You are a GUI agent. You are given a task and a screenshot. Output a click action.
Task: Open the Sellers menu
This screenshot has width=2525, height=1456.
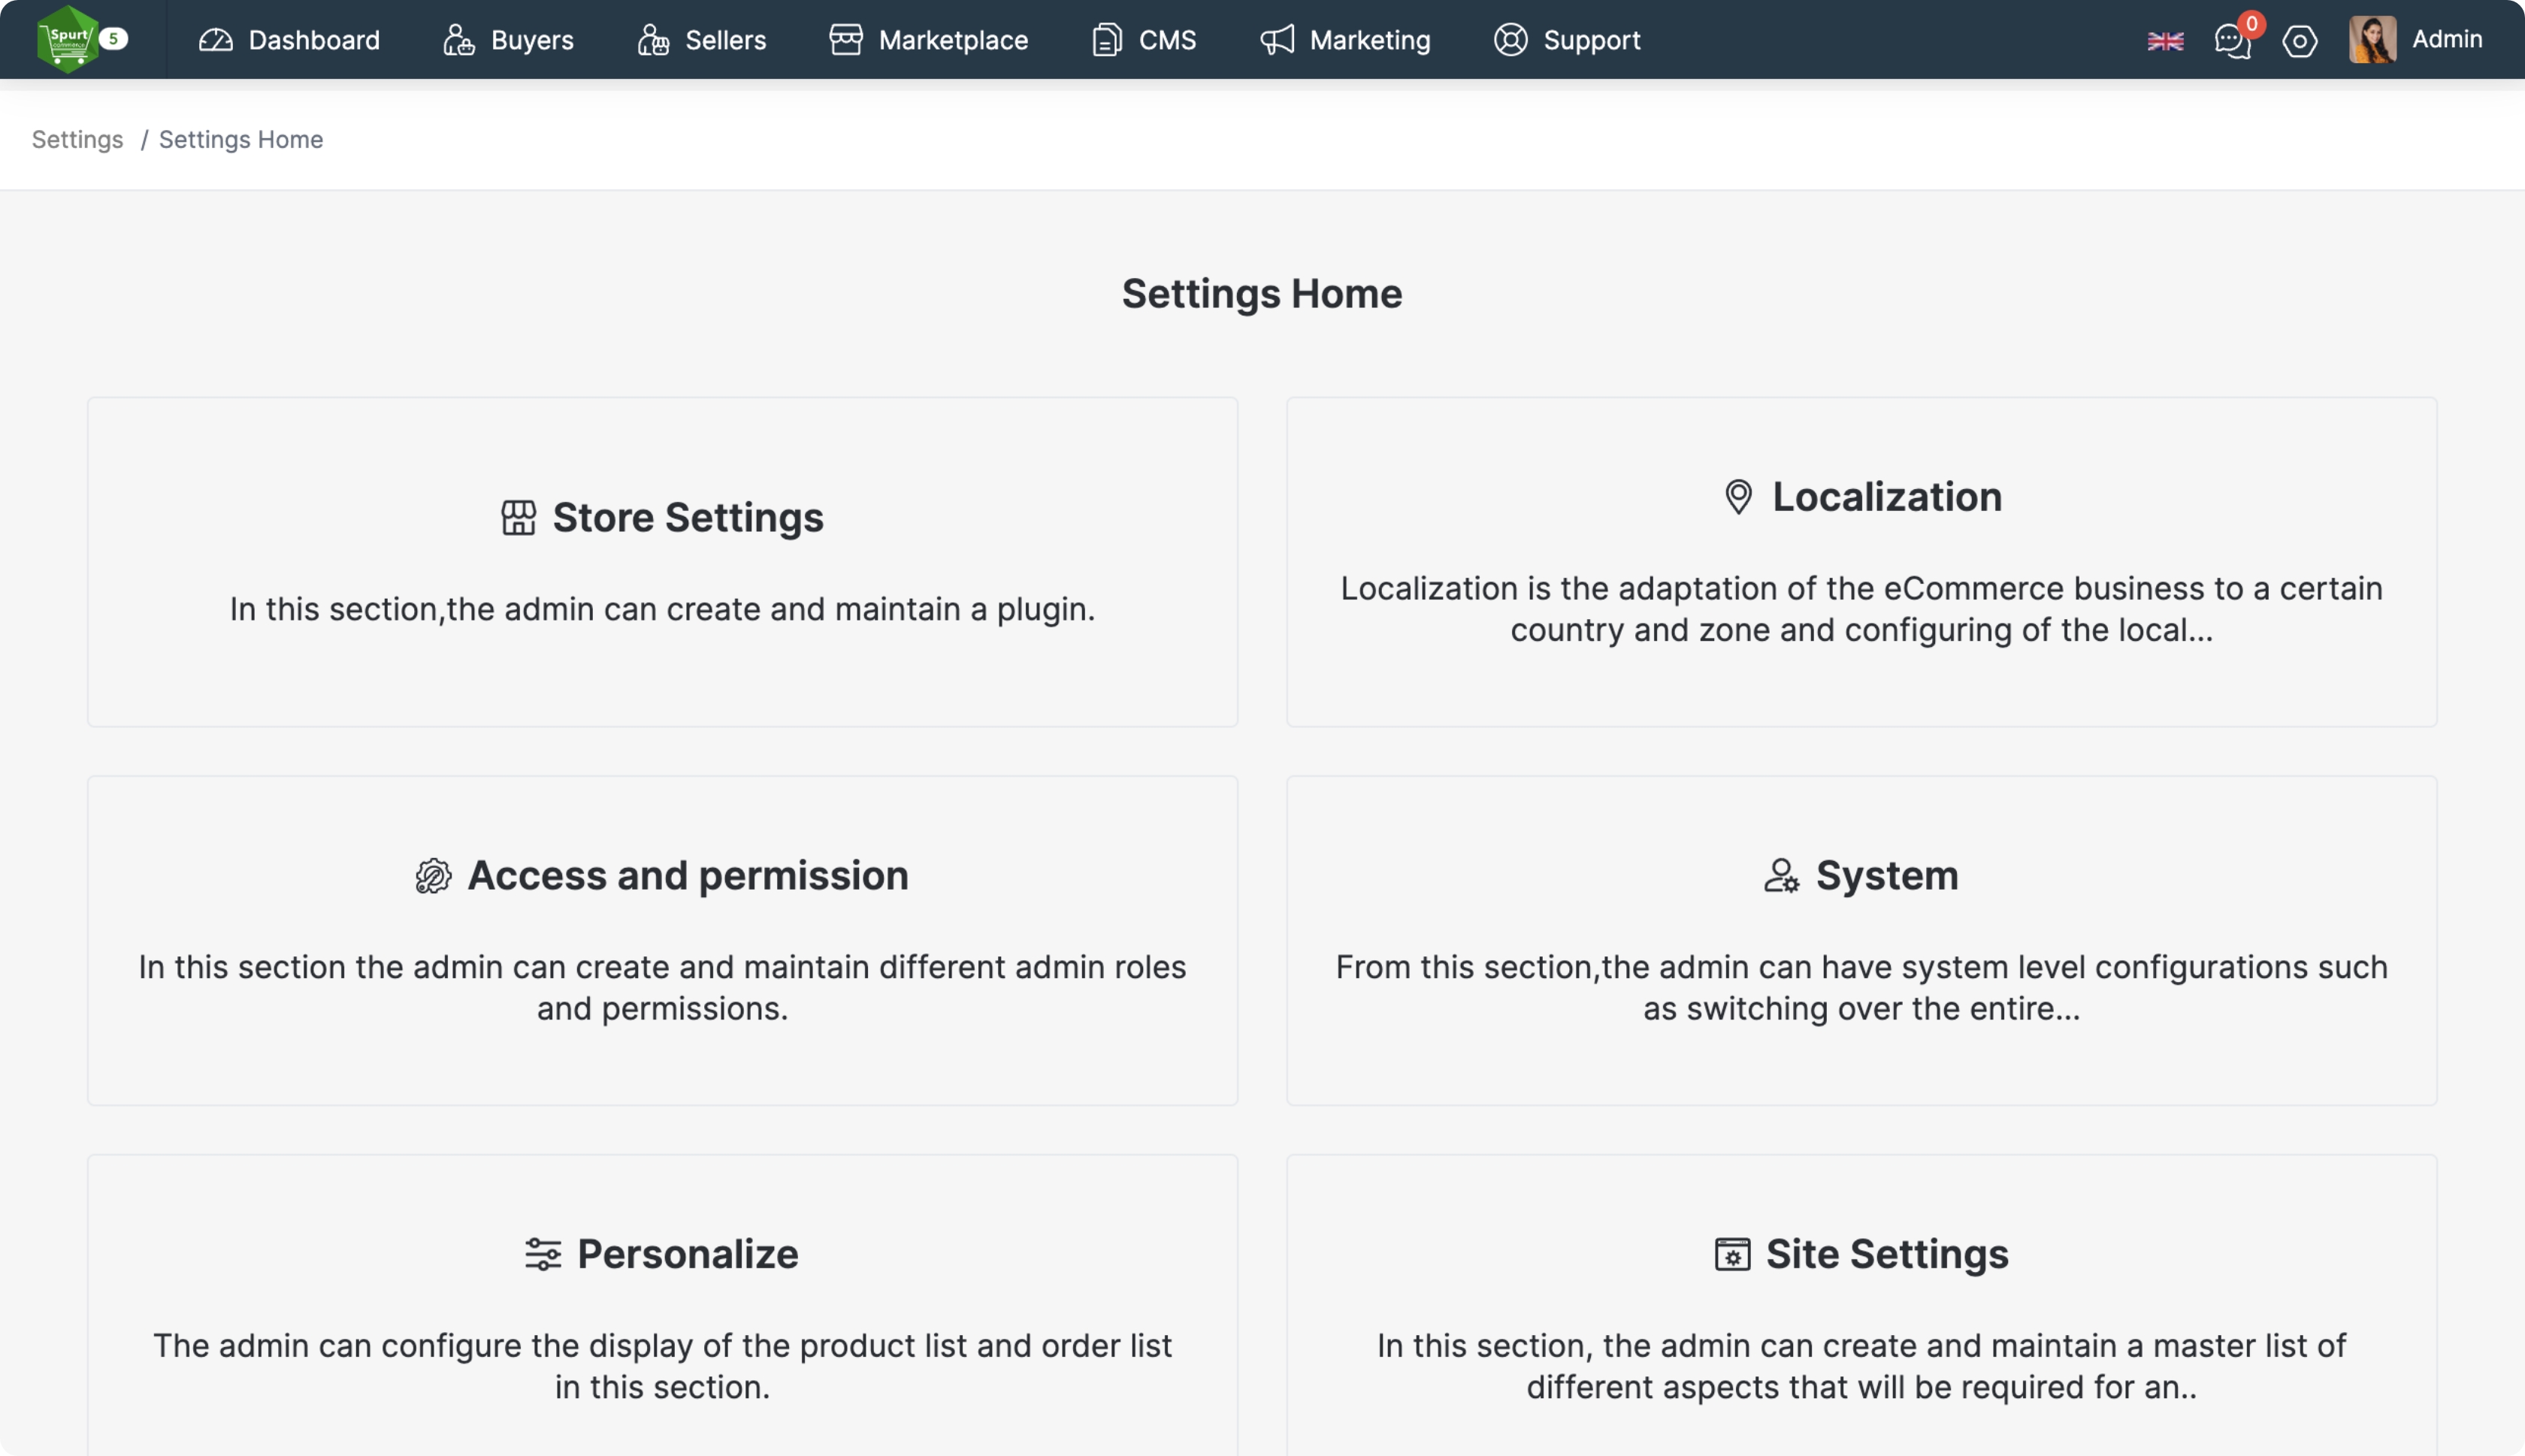pos(702,40)
